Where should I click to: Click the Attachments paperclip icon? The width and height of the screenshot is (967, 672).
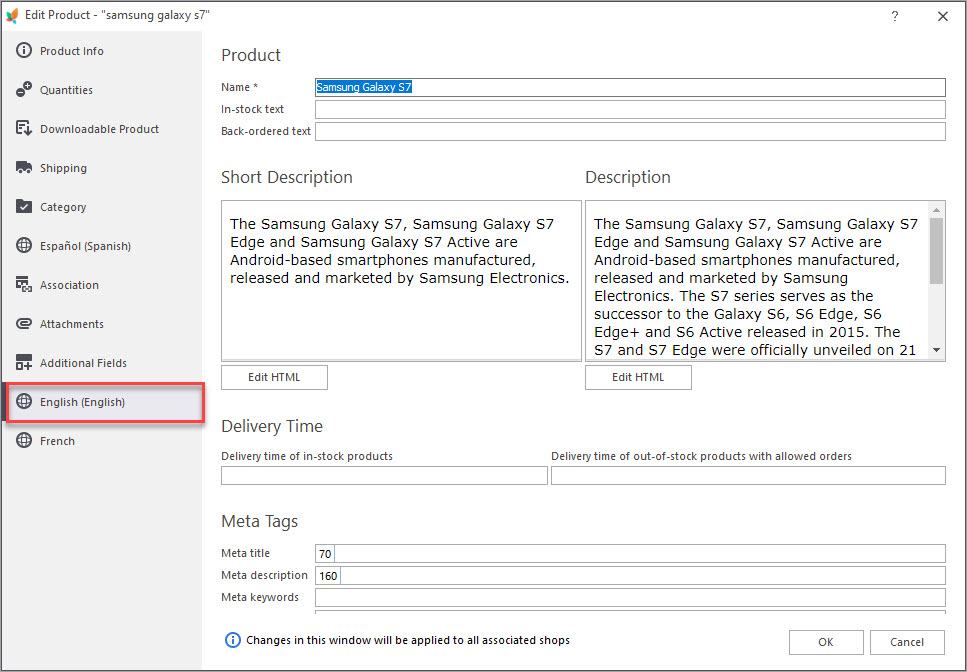tap(23, 324)
